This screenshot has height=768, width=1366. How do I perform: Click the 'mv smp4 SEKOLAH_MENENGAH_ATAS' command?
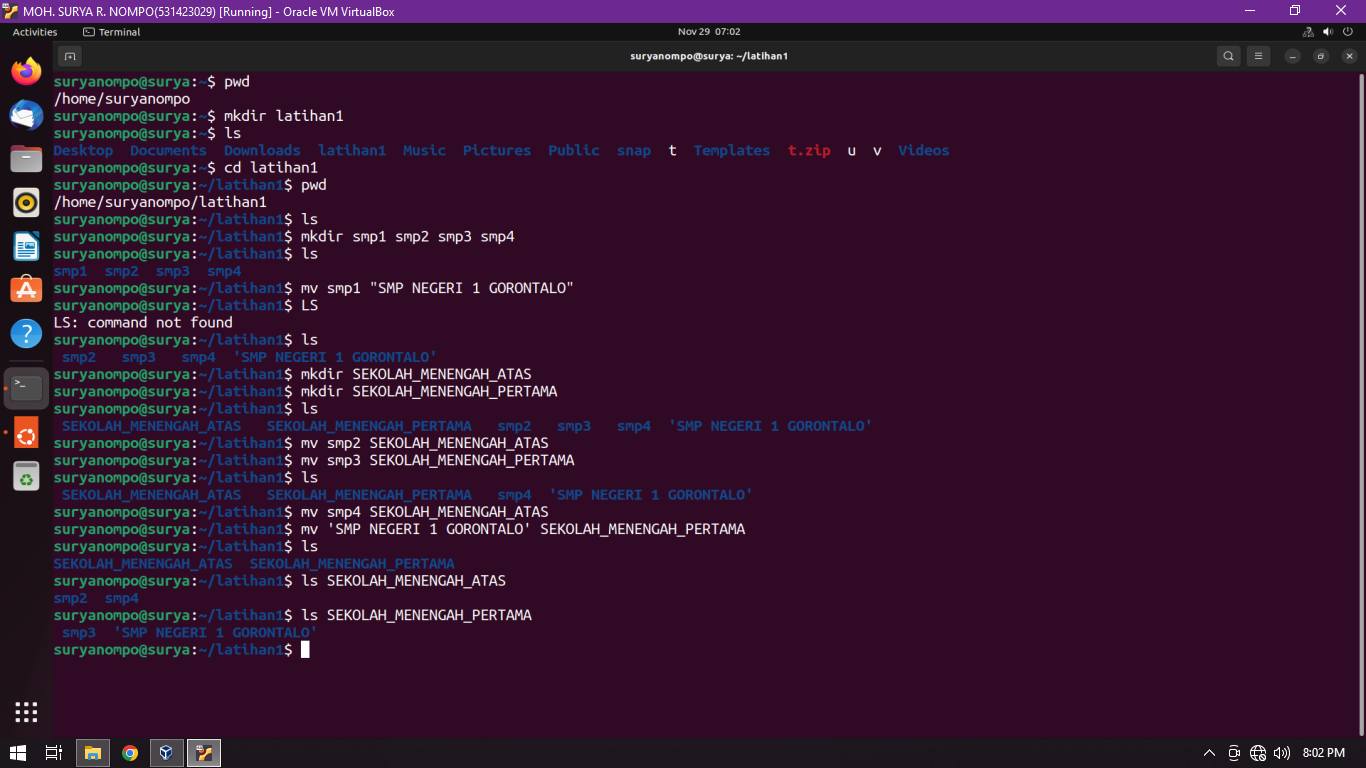pyautogui.click(x=424, y=512)
